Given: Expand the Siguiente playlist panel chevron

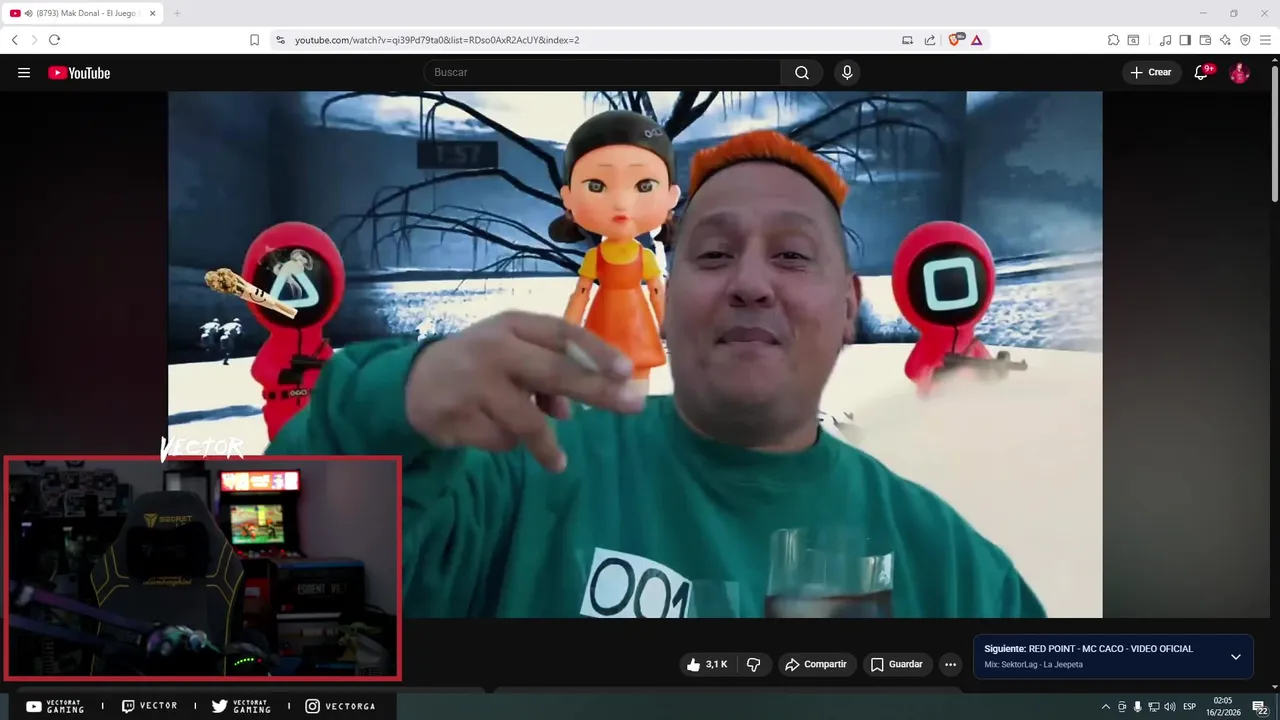Looking at the screenshot, I should (1236, 657).
